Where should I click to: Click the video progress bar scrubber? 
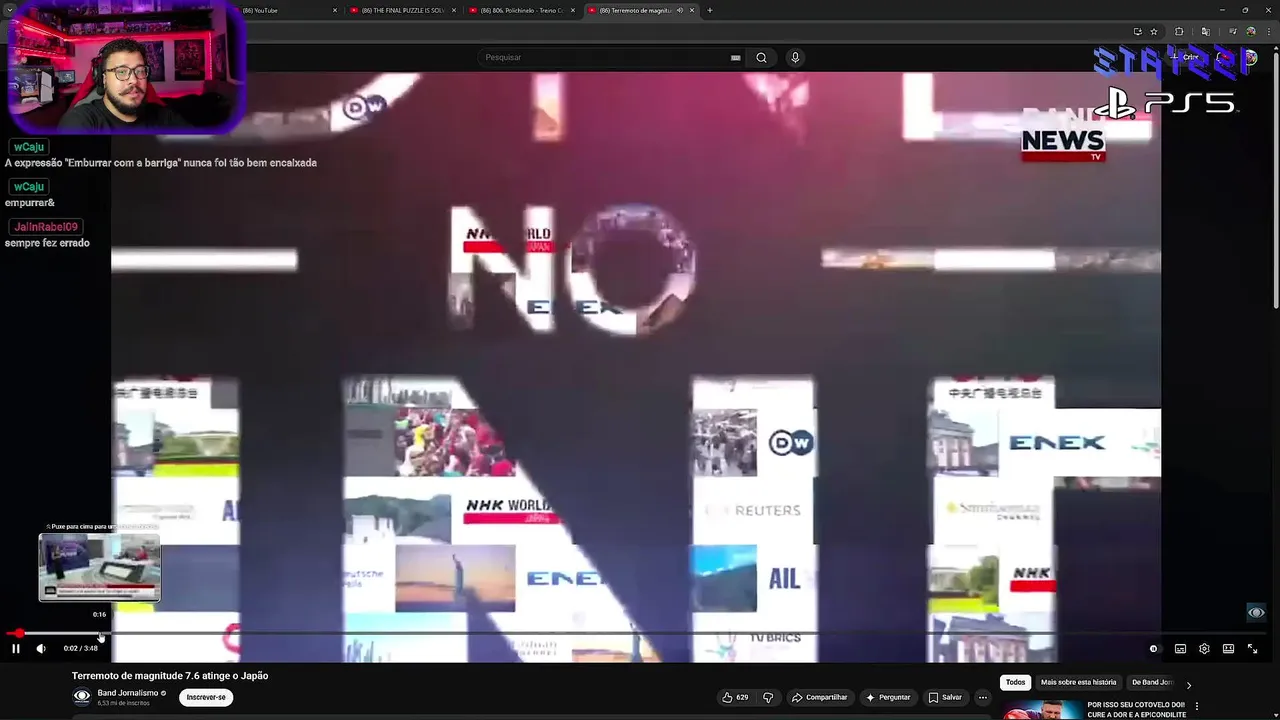[x=19, y=633]
